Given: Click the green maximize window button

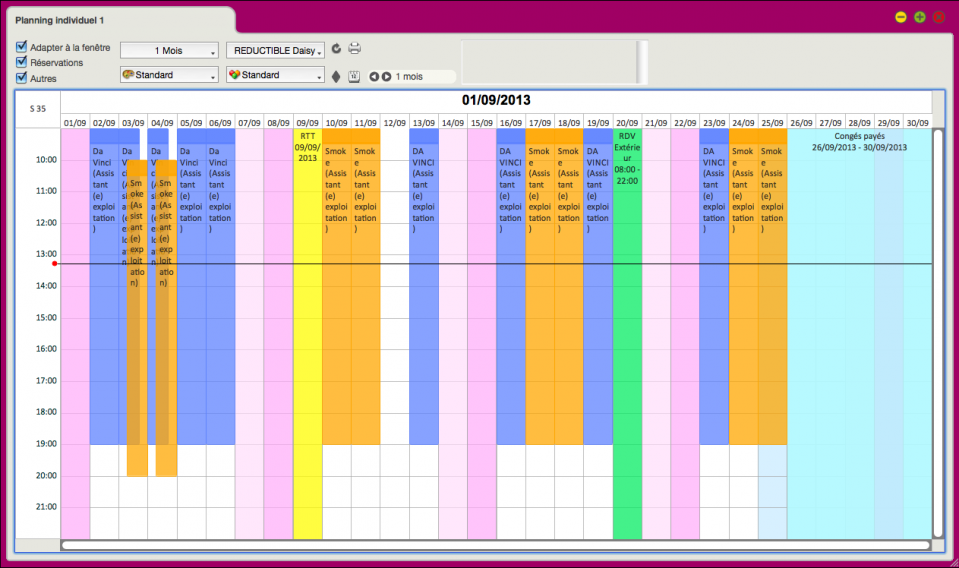Looking at the screenshot, I should (920, 17).
